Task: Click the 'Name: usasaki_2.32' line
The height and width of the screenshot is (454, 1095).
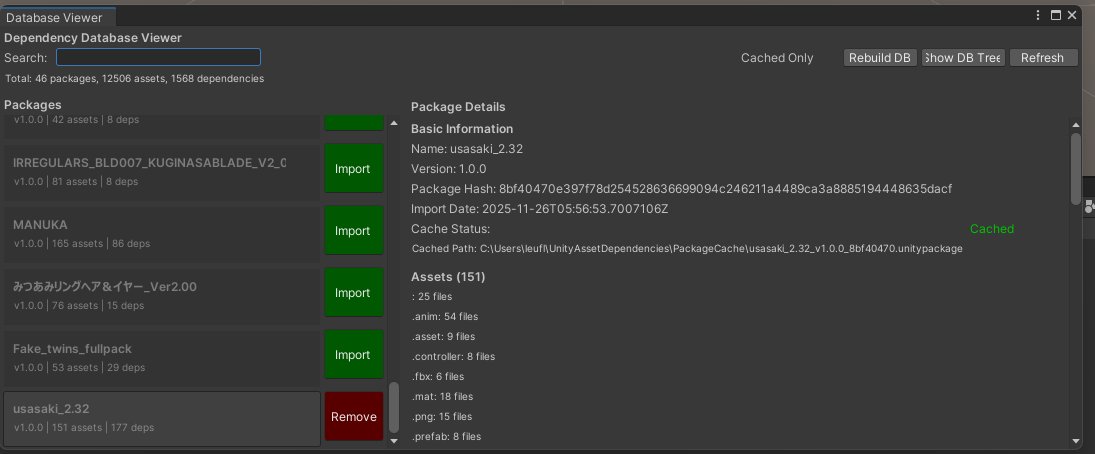Action: (x=466, y=149)
